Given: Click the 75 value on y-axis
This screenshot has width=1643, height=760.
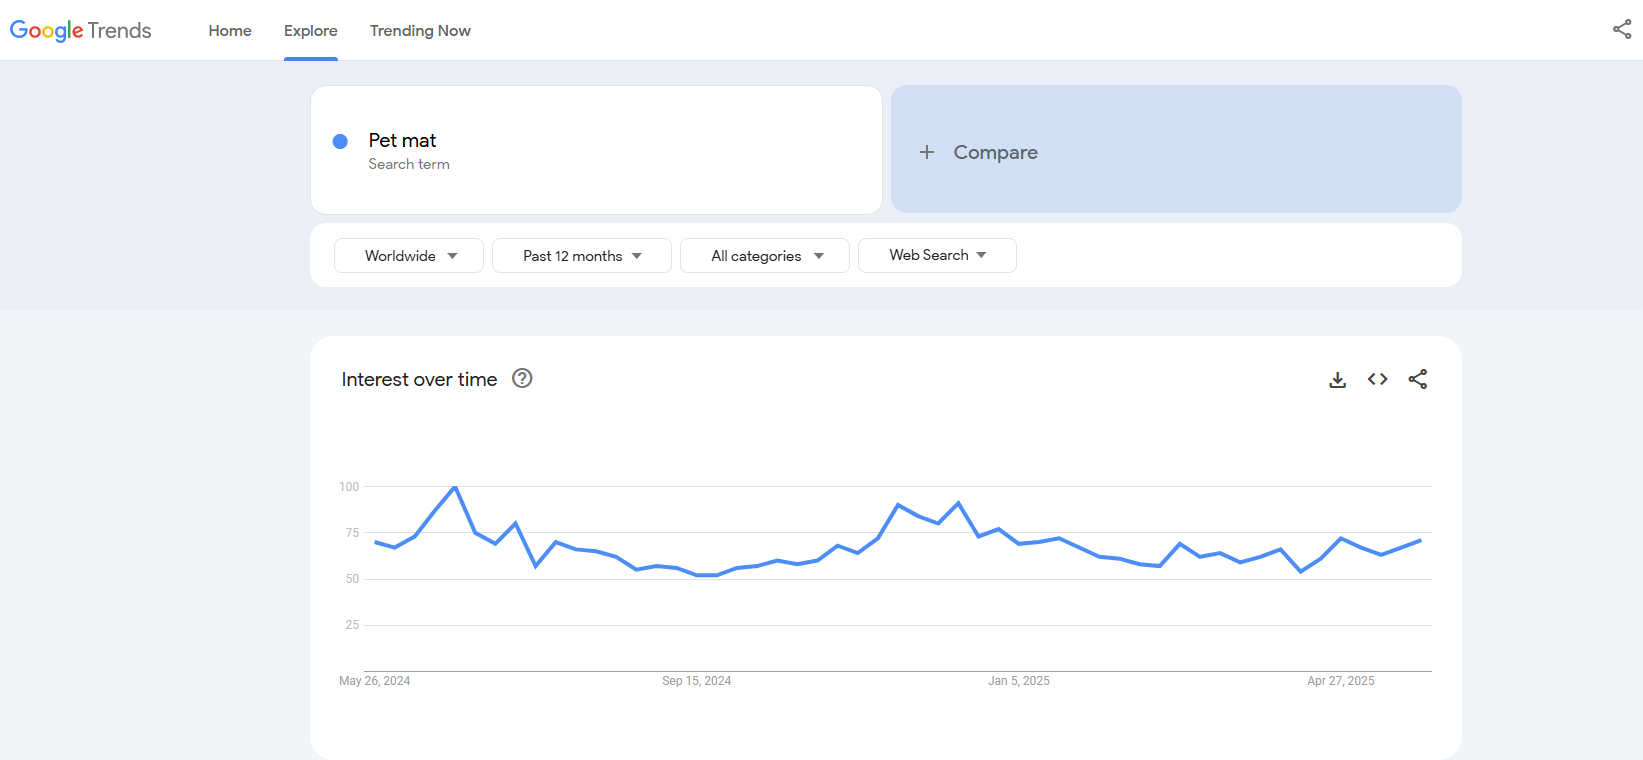Looking at the screenshot, I should (x=352, y=533).
